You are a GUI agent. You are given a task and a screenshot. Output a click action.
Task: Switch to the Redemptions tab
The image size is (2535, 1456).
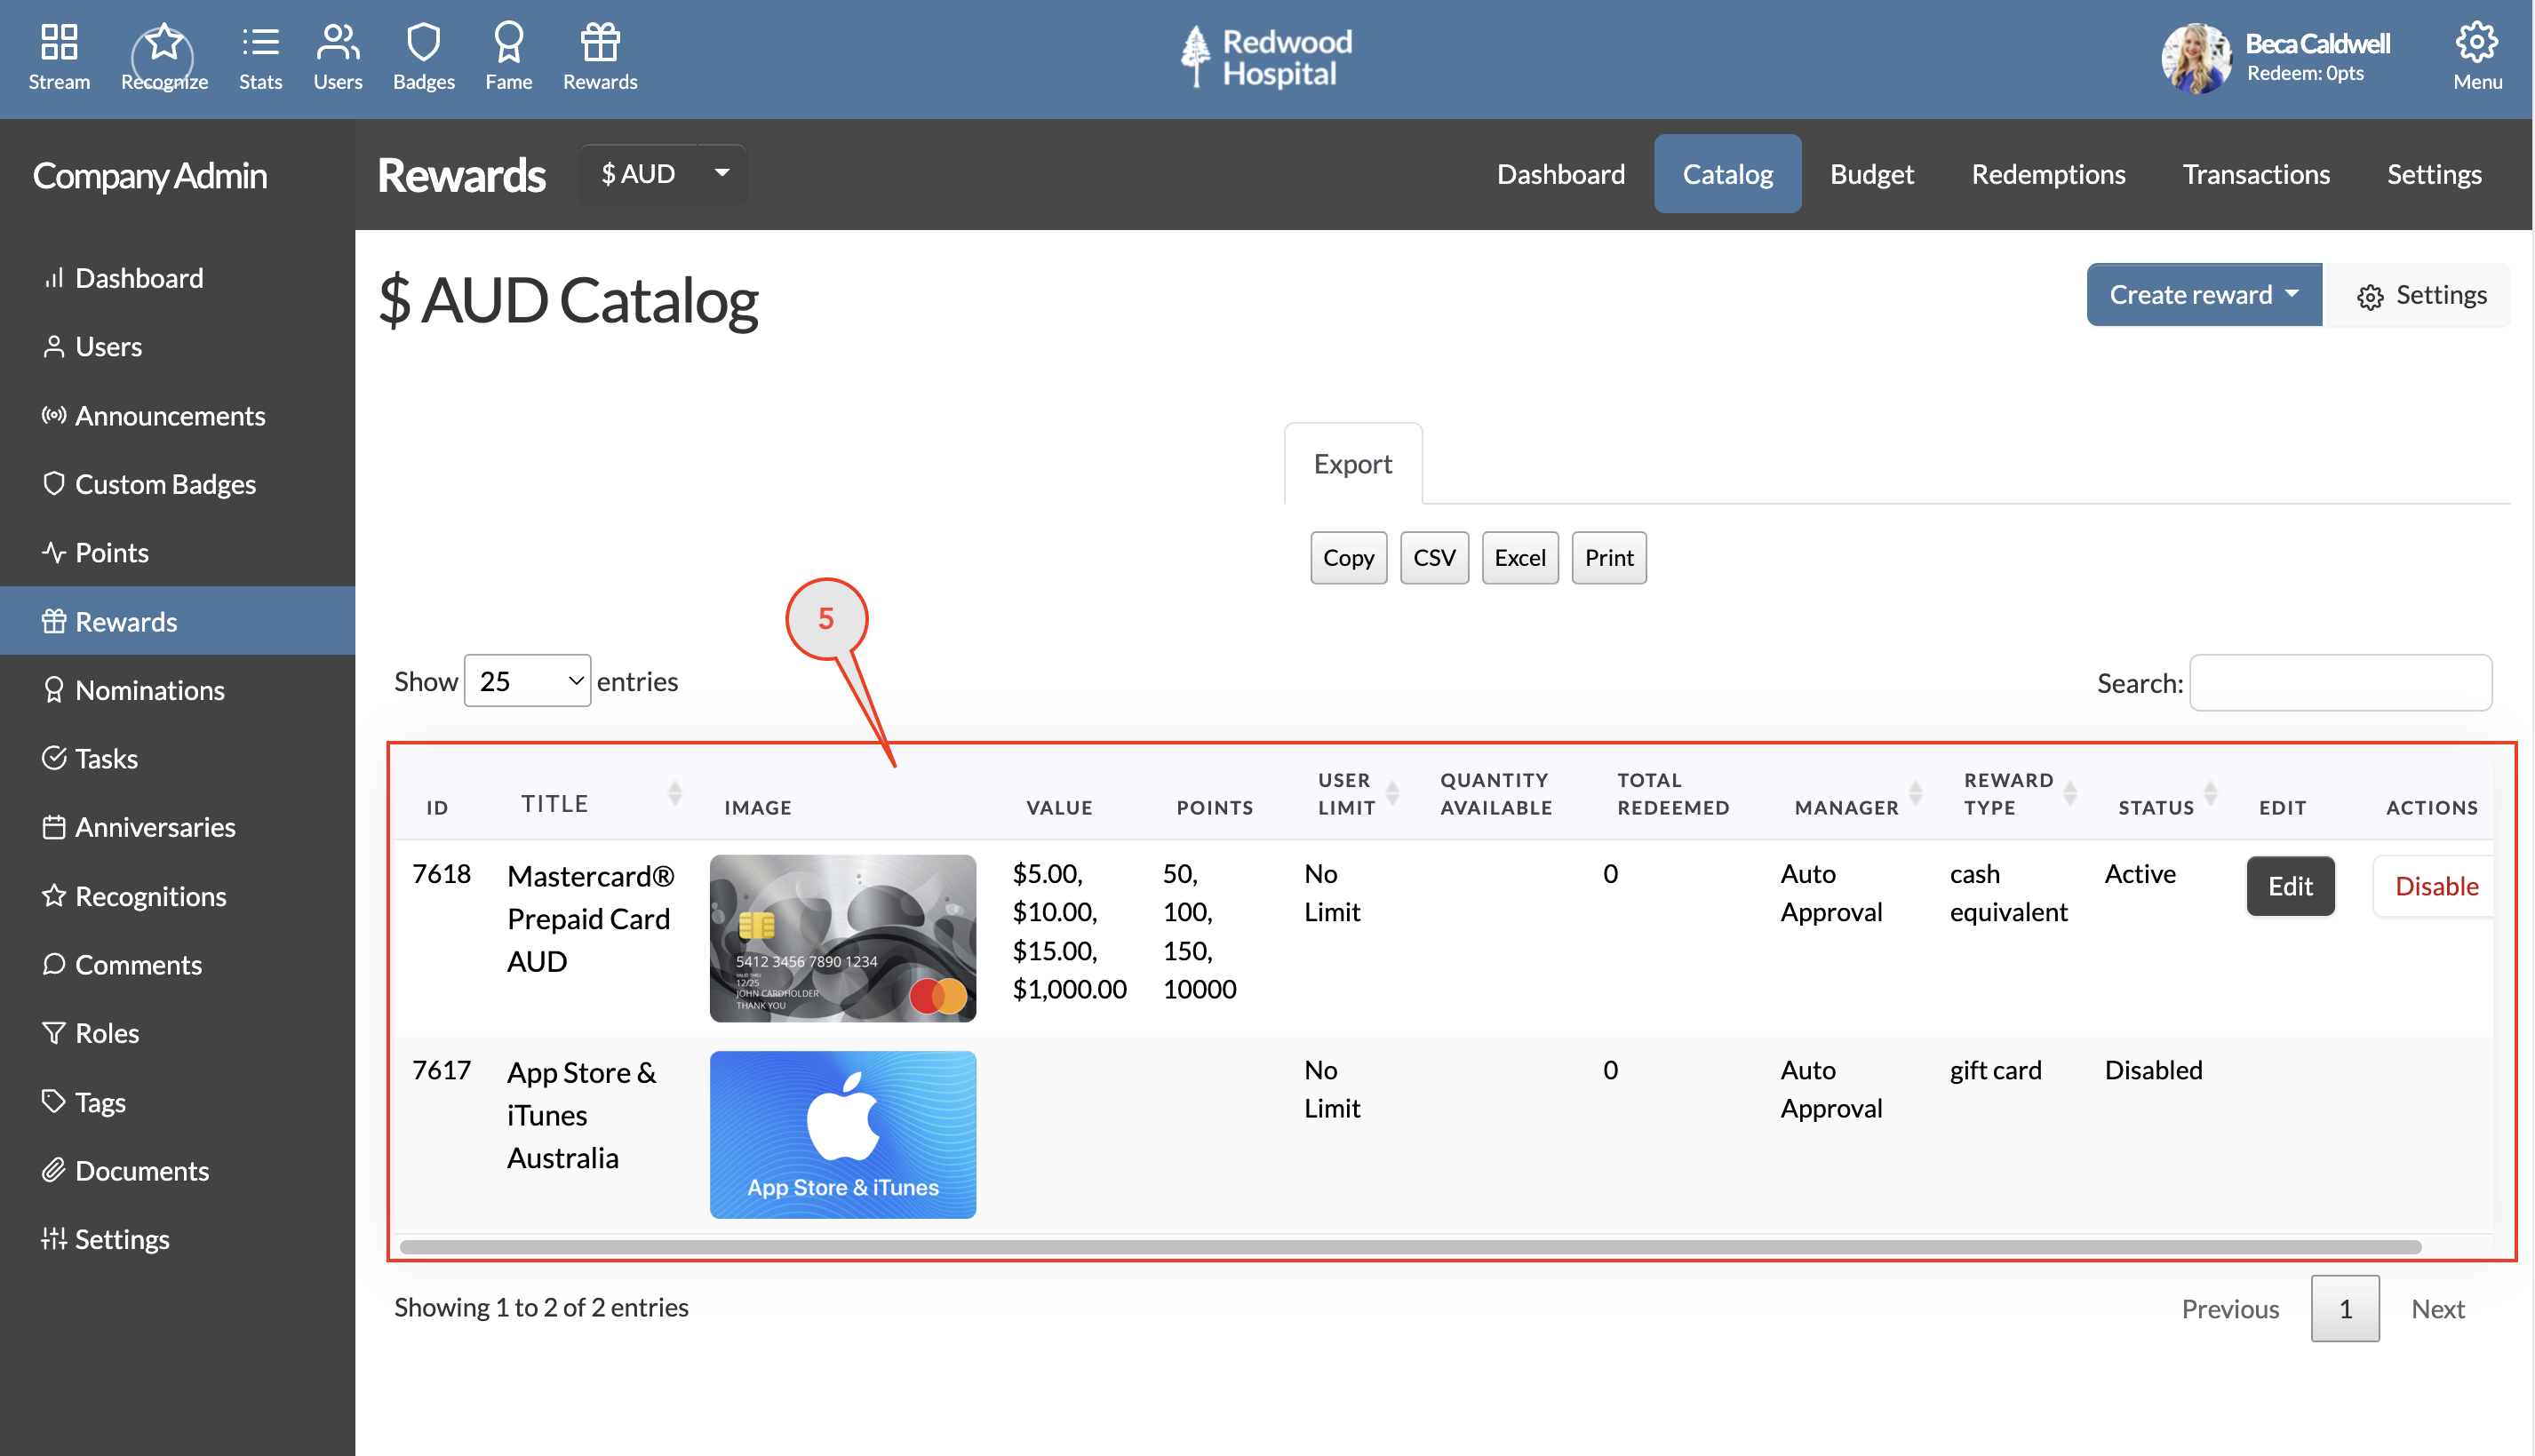[x=2047, y=174]
